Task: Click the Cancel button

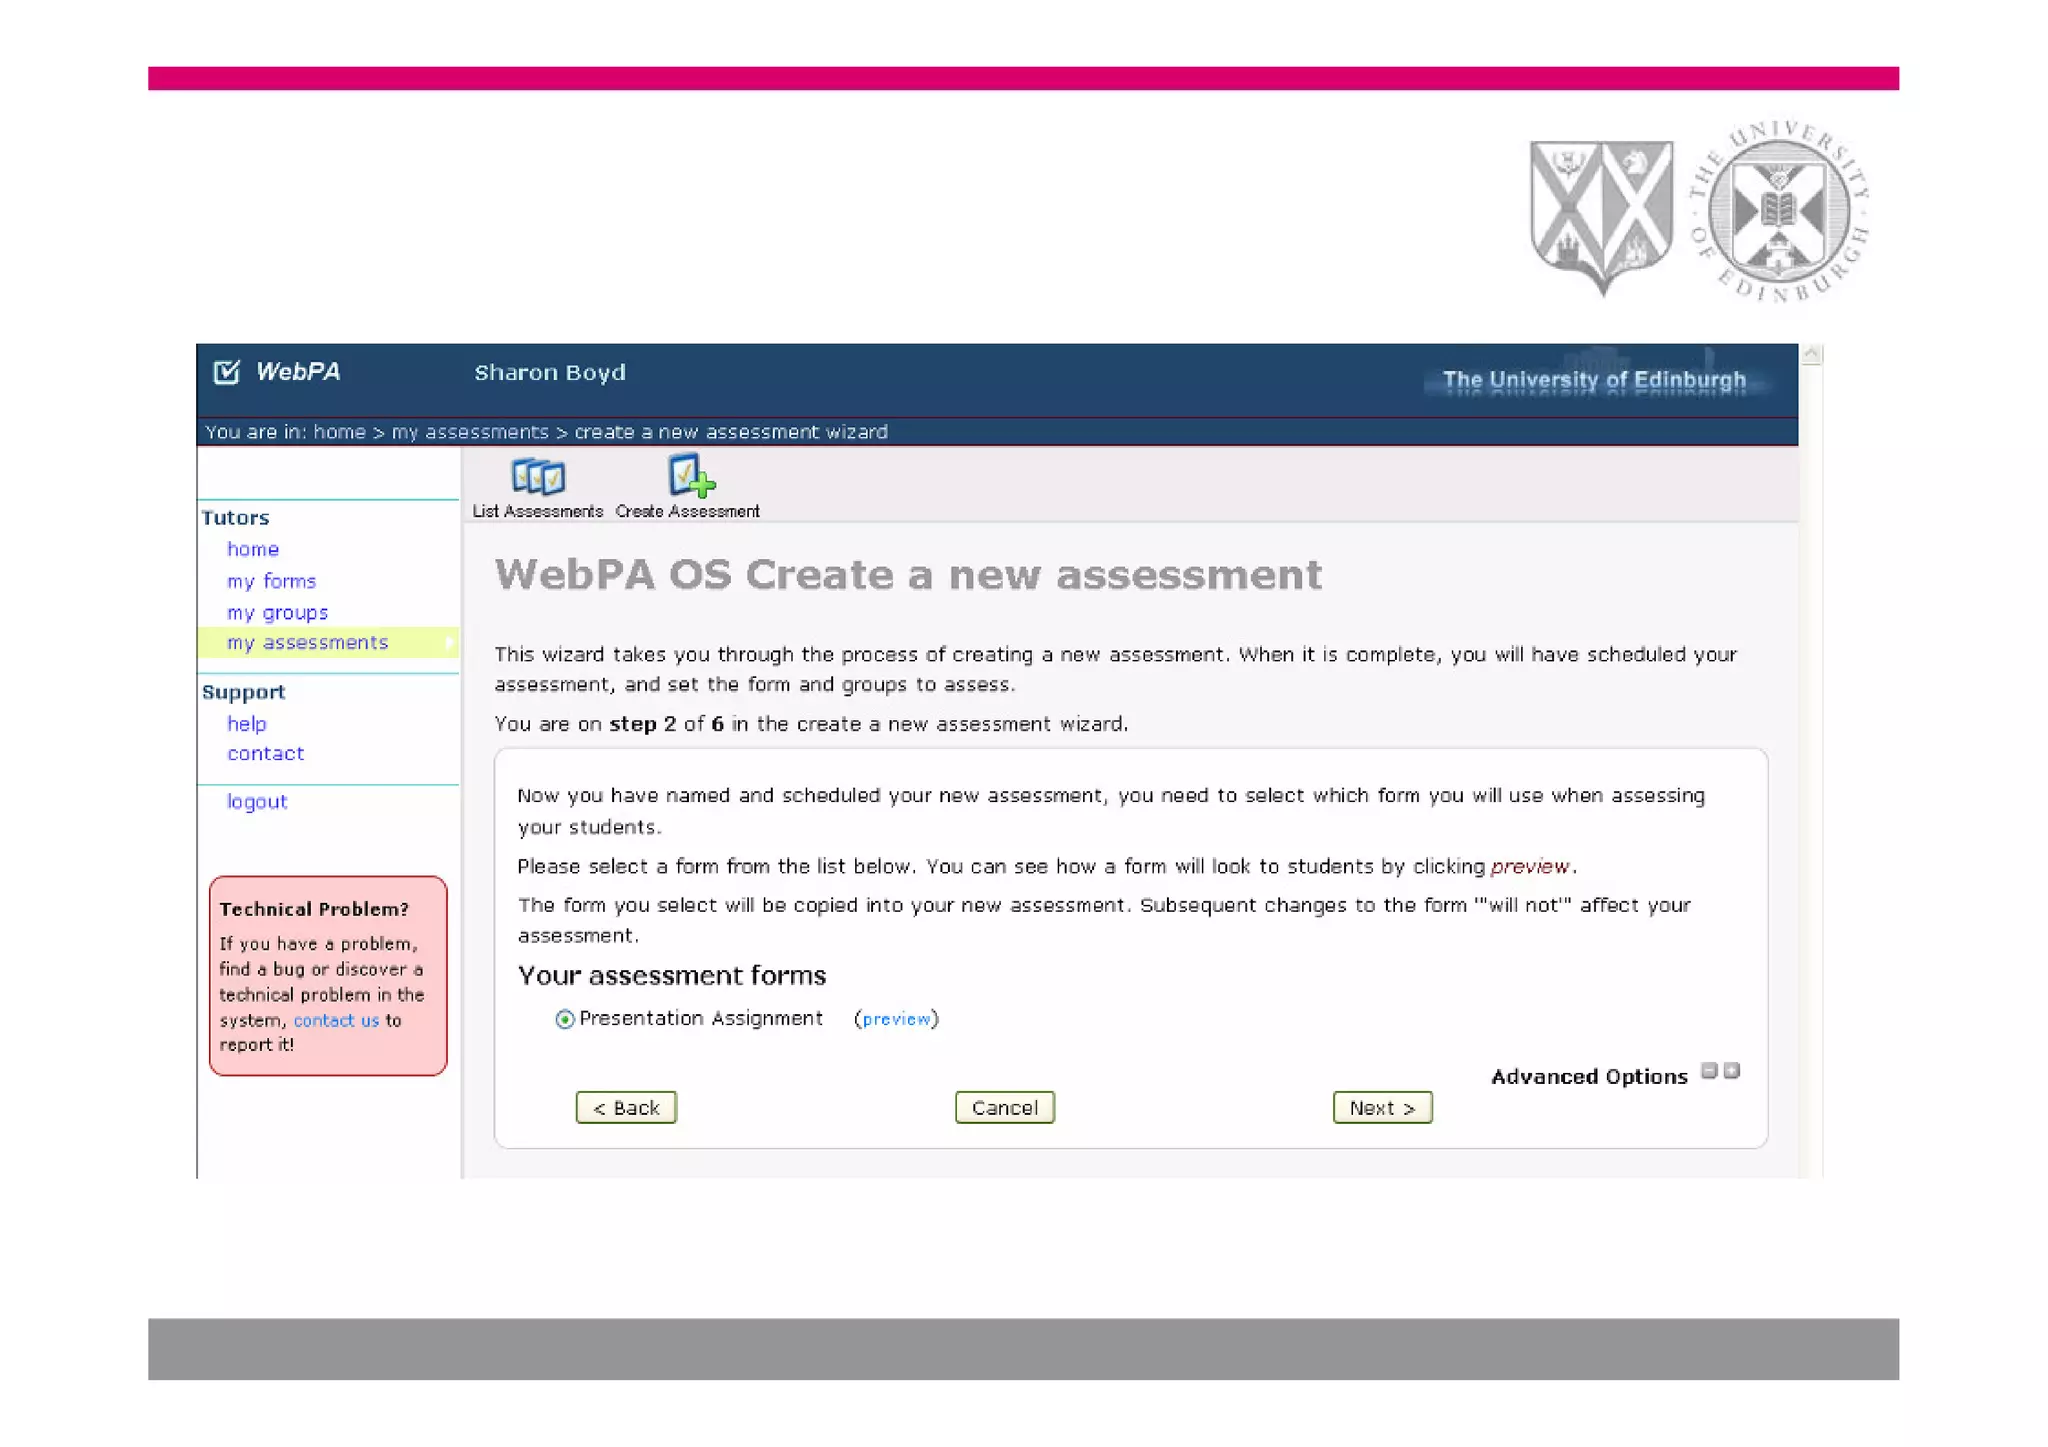Action: (x=1004, y=1107)
